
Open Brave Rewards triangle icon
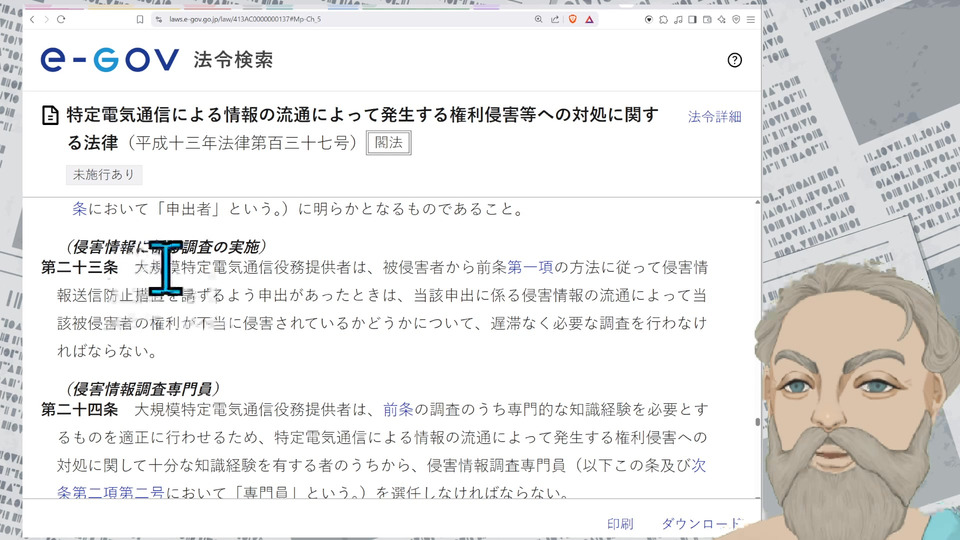click(x=589, y=20)
